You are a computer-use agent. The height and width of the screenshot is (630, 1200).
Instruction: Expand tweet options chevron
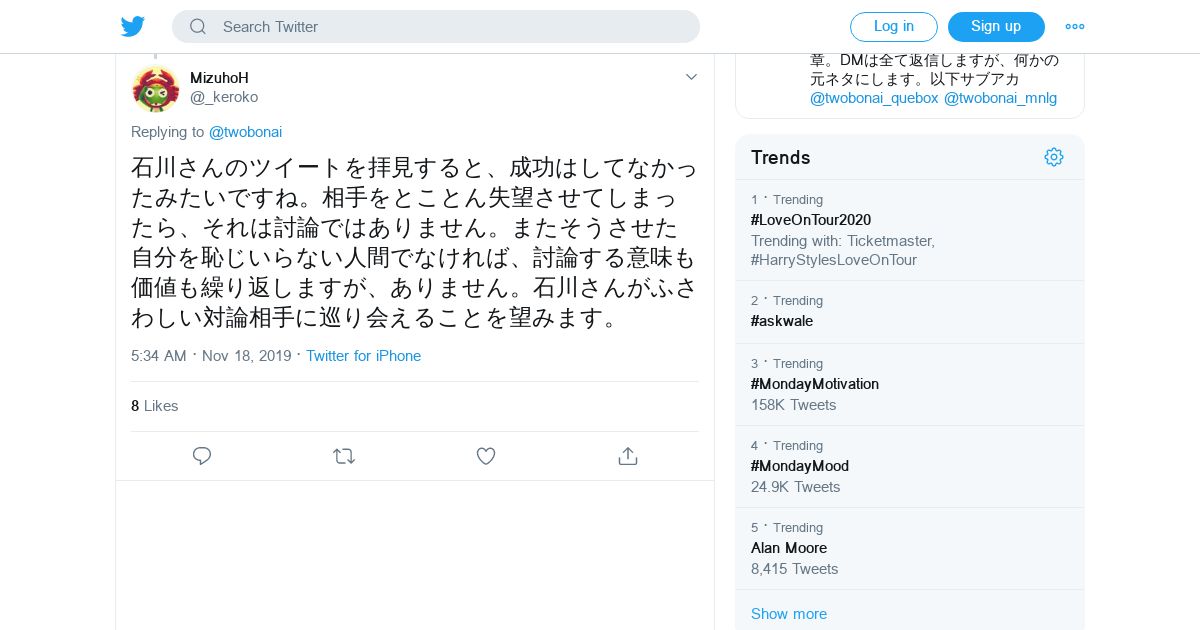(691, 77)
